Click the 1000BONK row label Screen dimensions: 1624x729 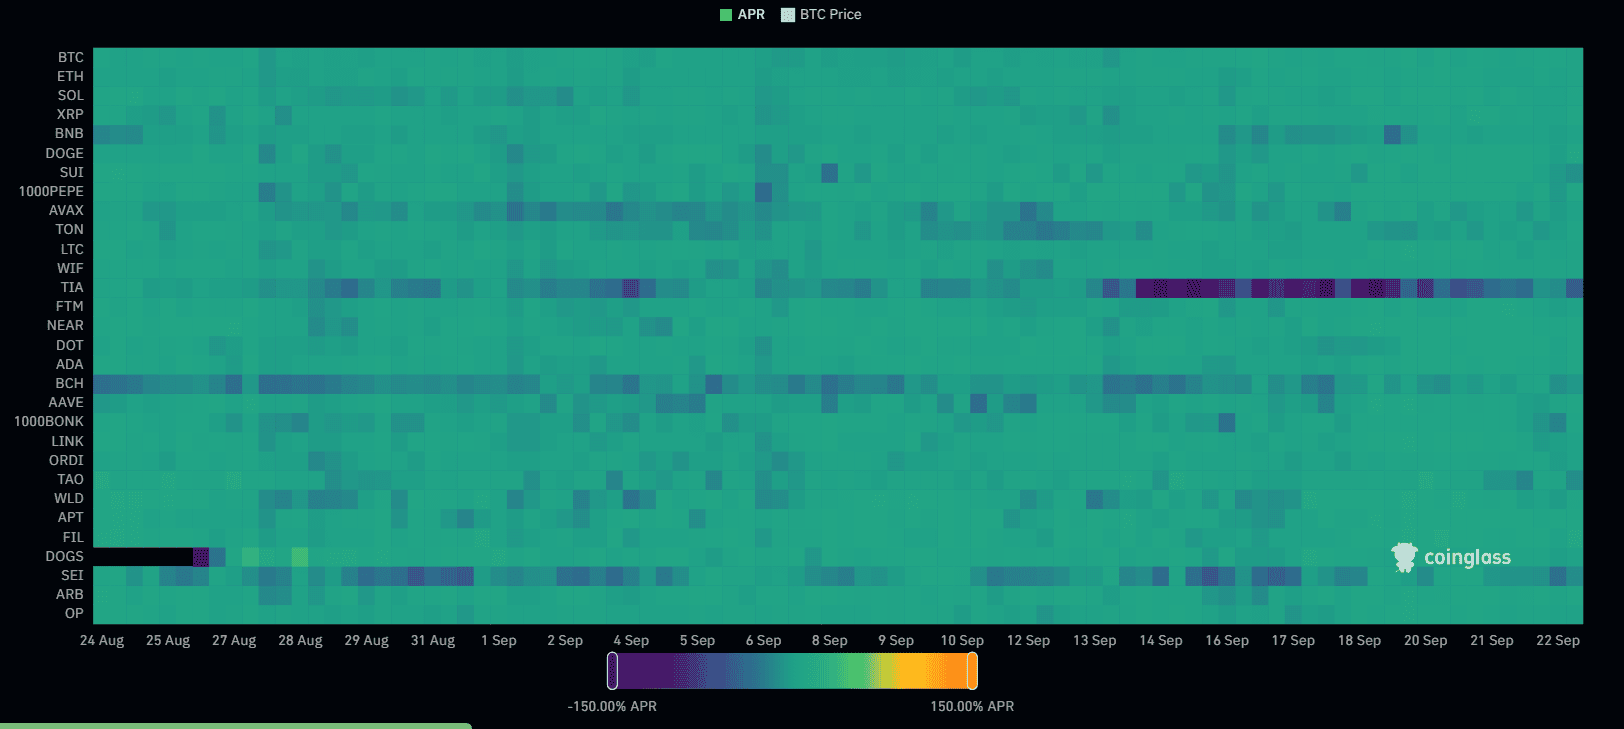(x=49, y=421)
